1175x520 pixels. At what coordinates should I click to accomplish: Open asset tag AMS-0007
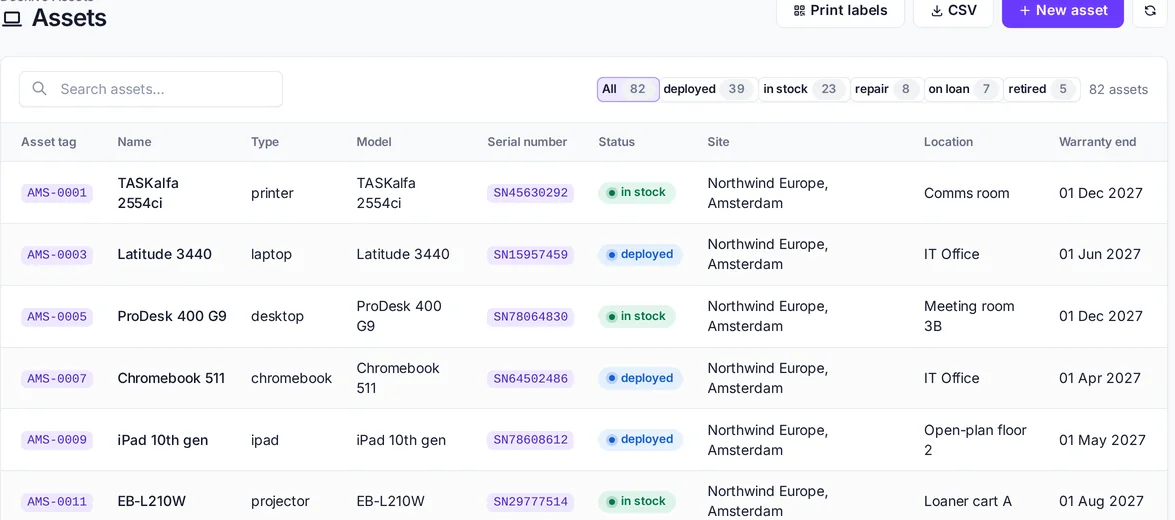57,378
